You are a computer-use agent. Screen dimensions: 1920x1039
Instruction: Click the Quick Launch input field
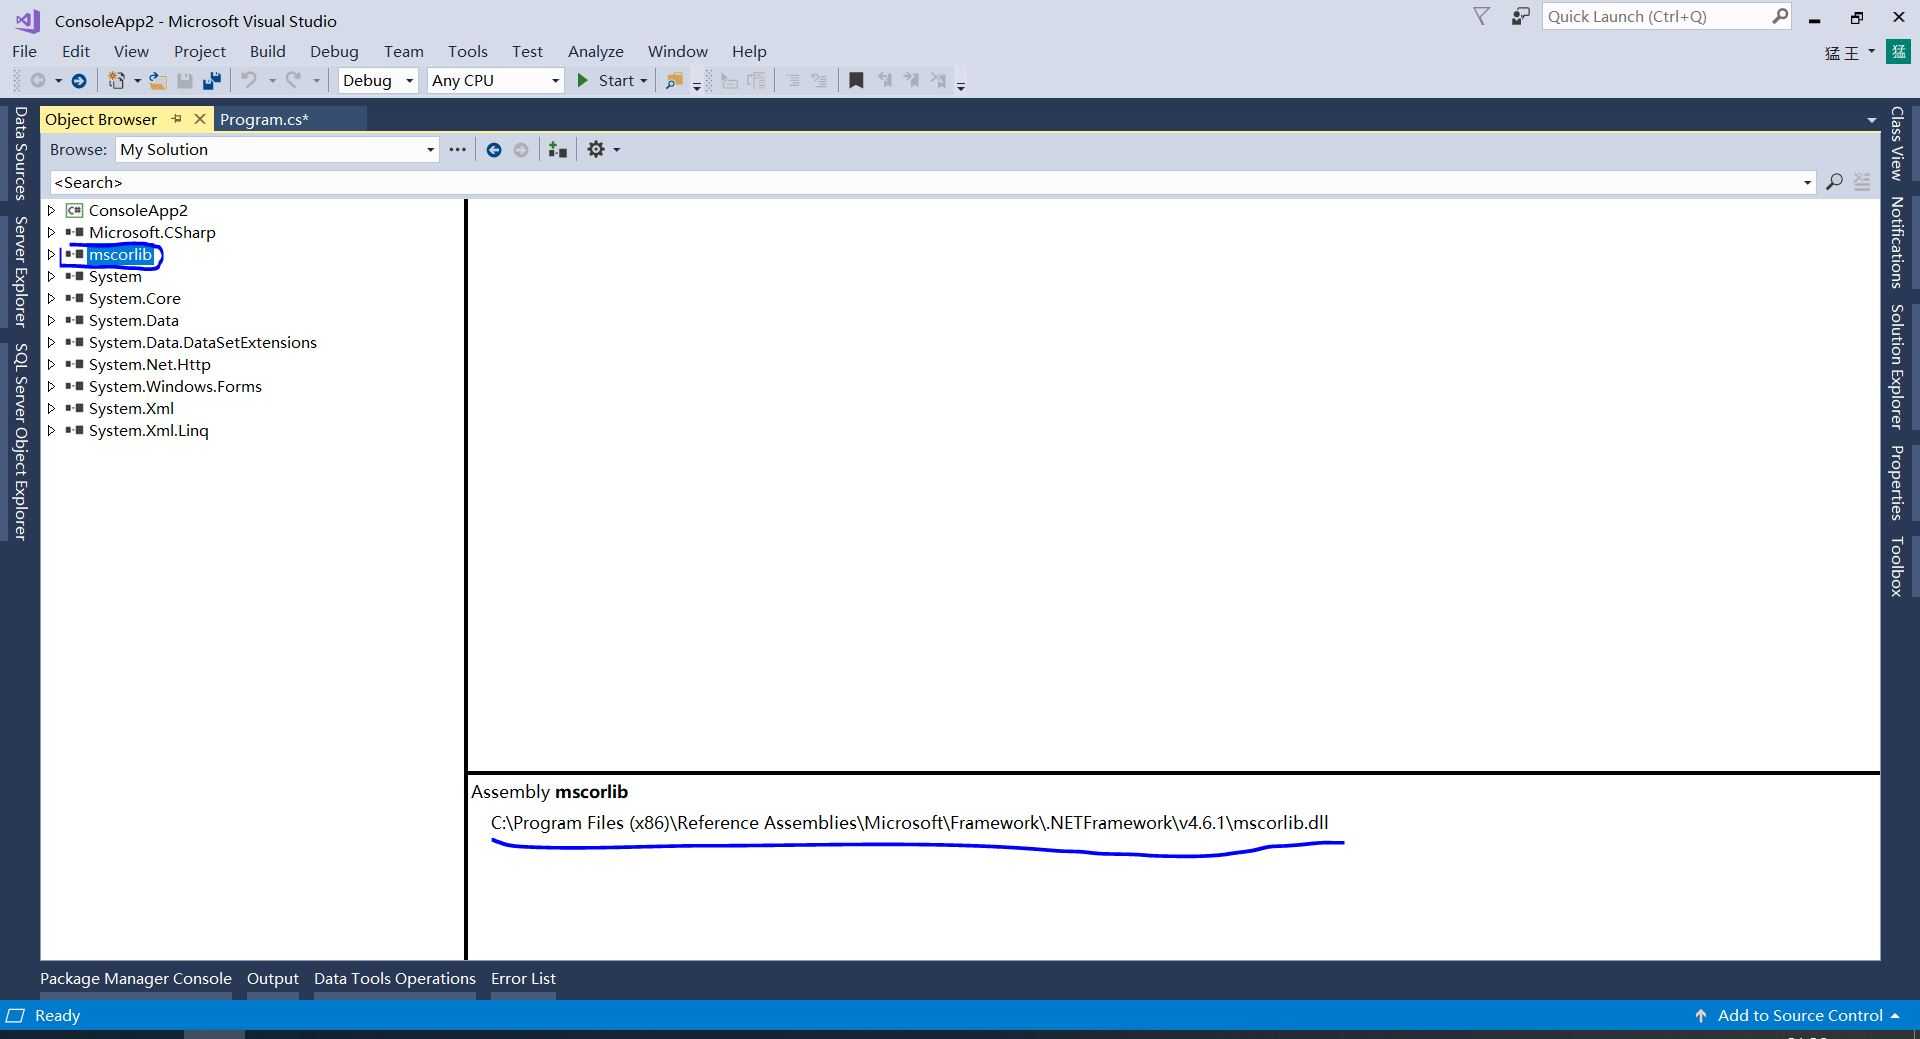click(x=1656, y=16)
